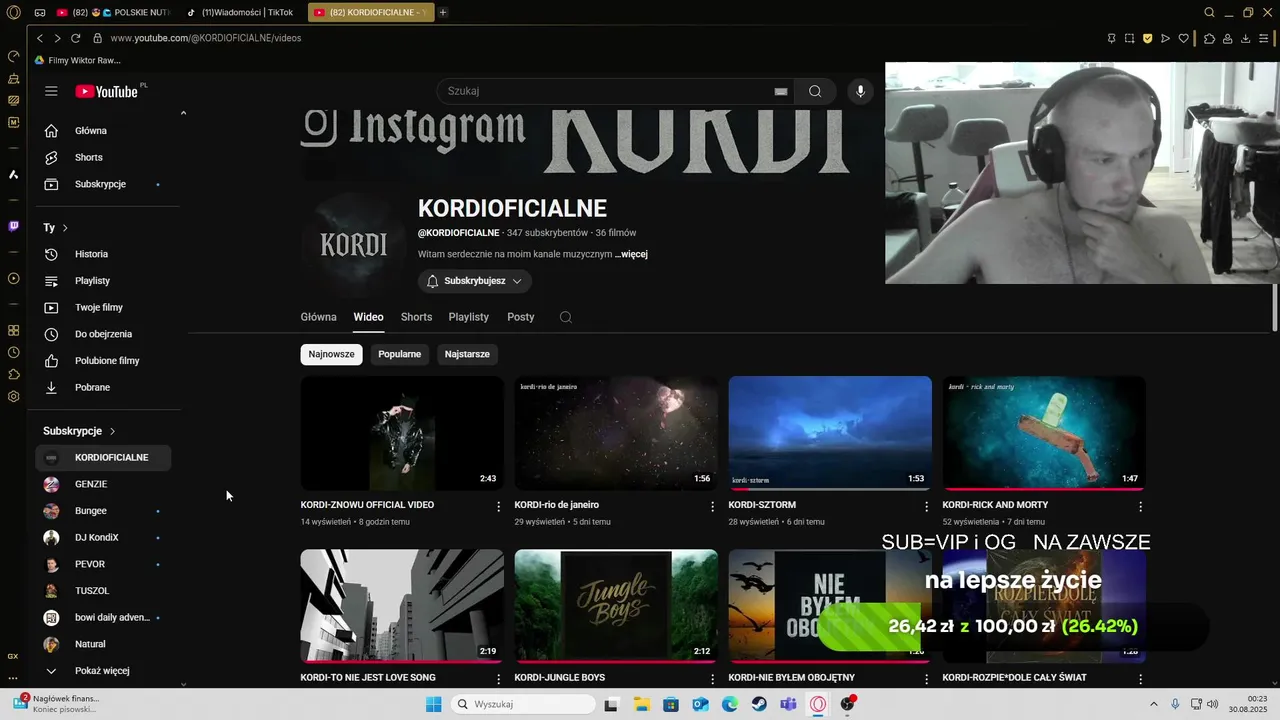The height and width of the screenshot is (720, 1280).
Task: Open browser downloads icon in toolbar
Action: coord(1246,38)
